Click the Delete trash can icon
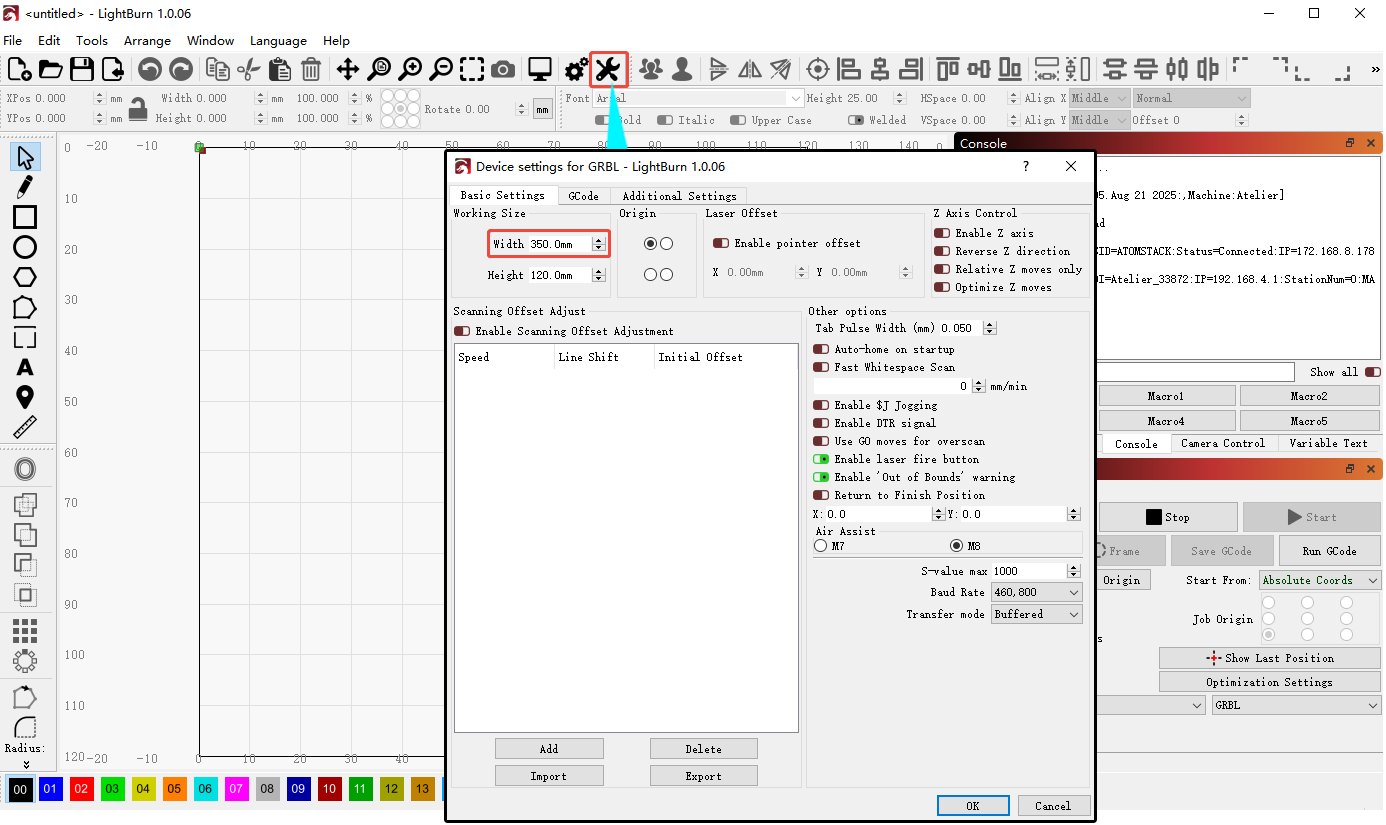Image resolution: width=1386 pixels, height=825 pixels. [x=311, y=69]
